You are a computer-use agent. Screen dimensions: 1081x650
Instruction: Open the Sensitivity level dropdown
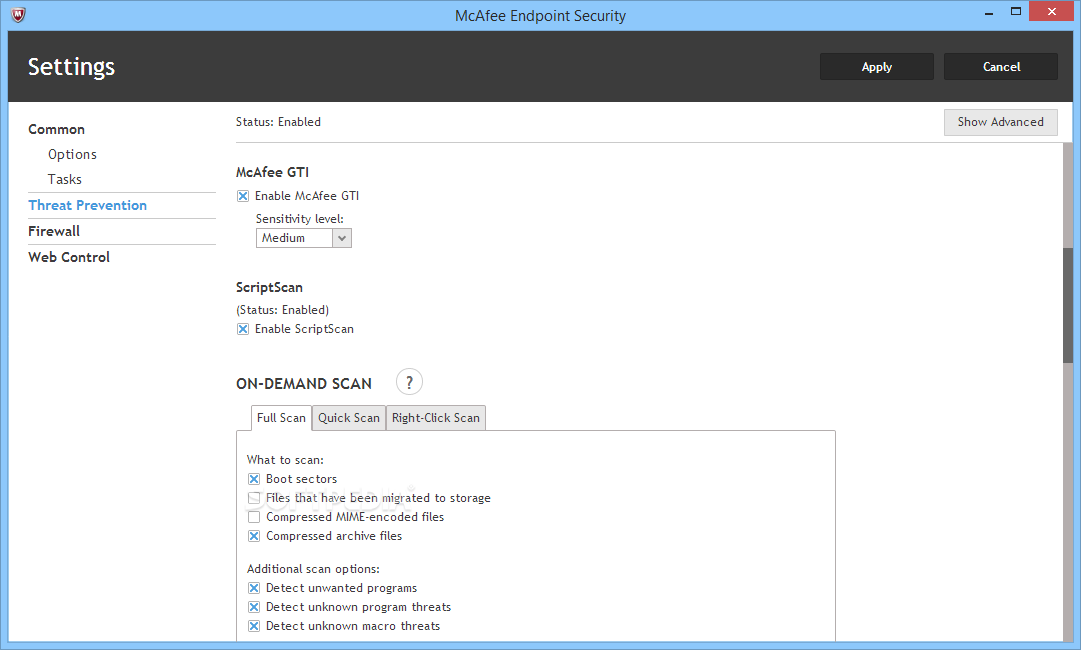[x=303, y=238]
